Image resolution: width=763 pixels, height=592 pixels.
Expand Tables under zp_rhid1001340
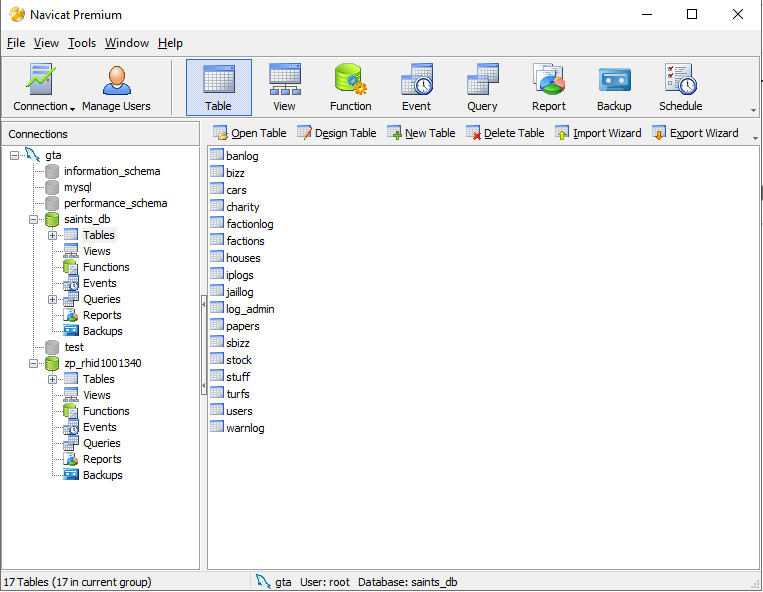(52, 379)
